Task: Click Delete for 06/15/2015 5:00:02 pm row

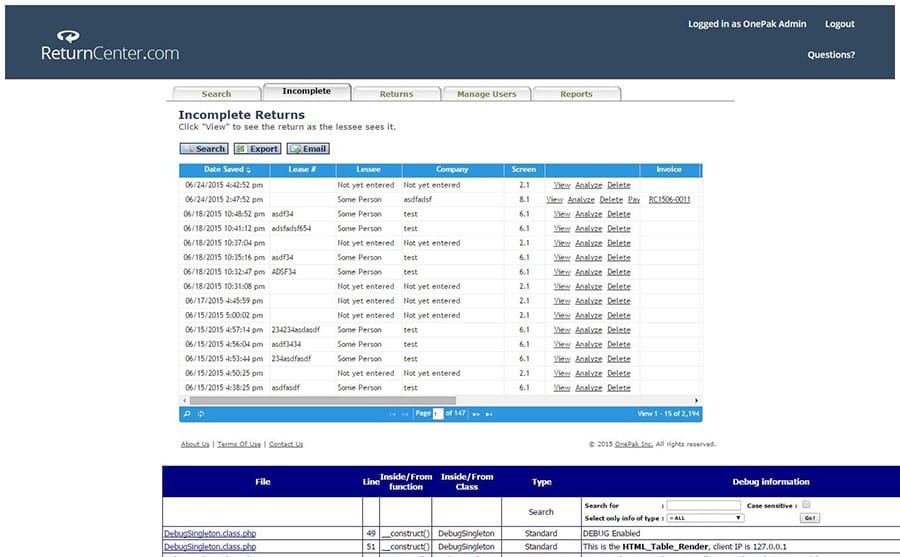Action: coord(619,315)
